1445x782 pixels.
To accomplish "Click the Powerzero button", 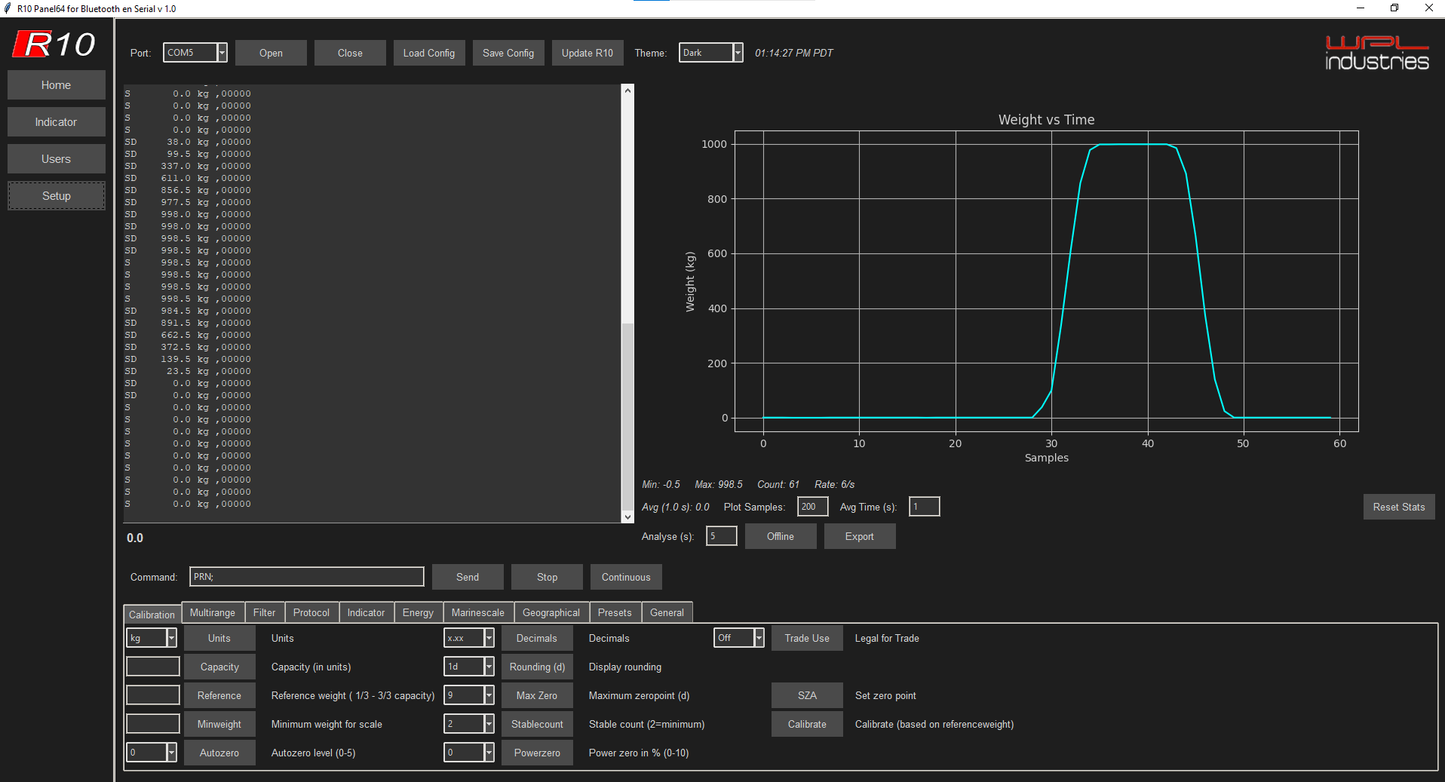I will point(537,752).
